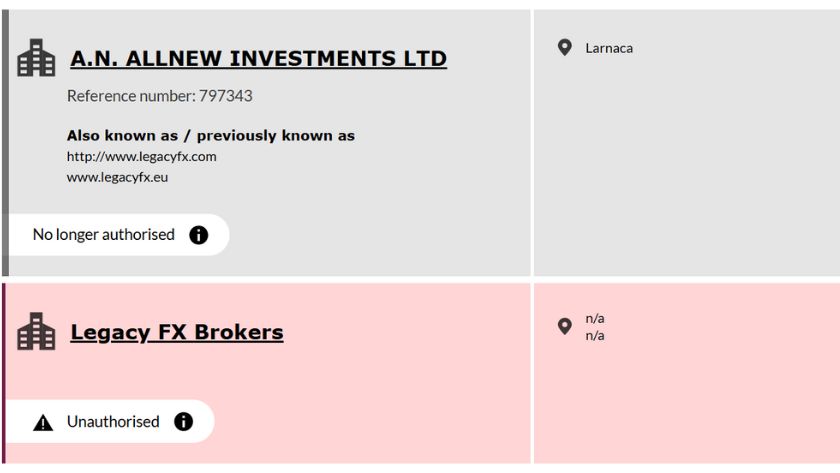Click the building icon beside Legacy FX Brokers
Screen dimensions: 840x473
tap(36, 331)
